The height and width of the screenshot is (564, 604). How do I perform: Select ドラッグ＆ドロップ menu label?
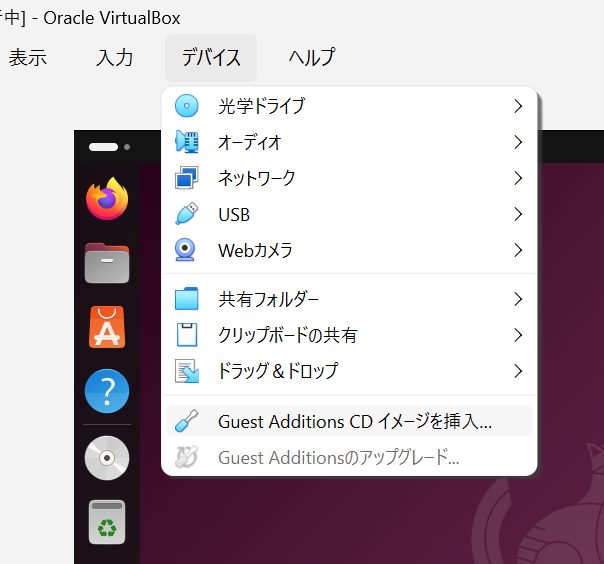278,371
